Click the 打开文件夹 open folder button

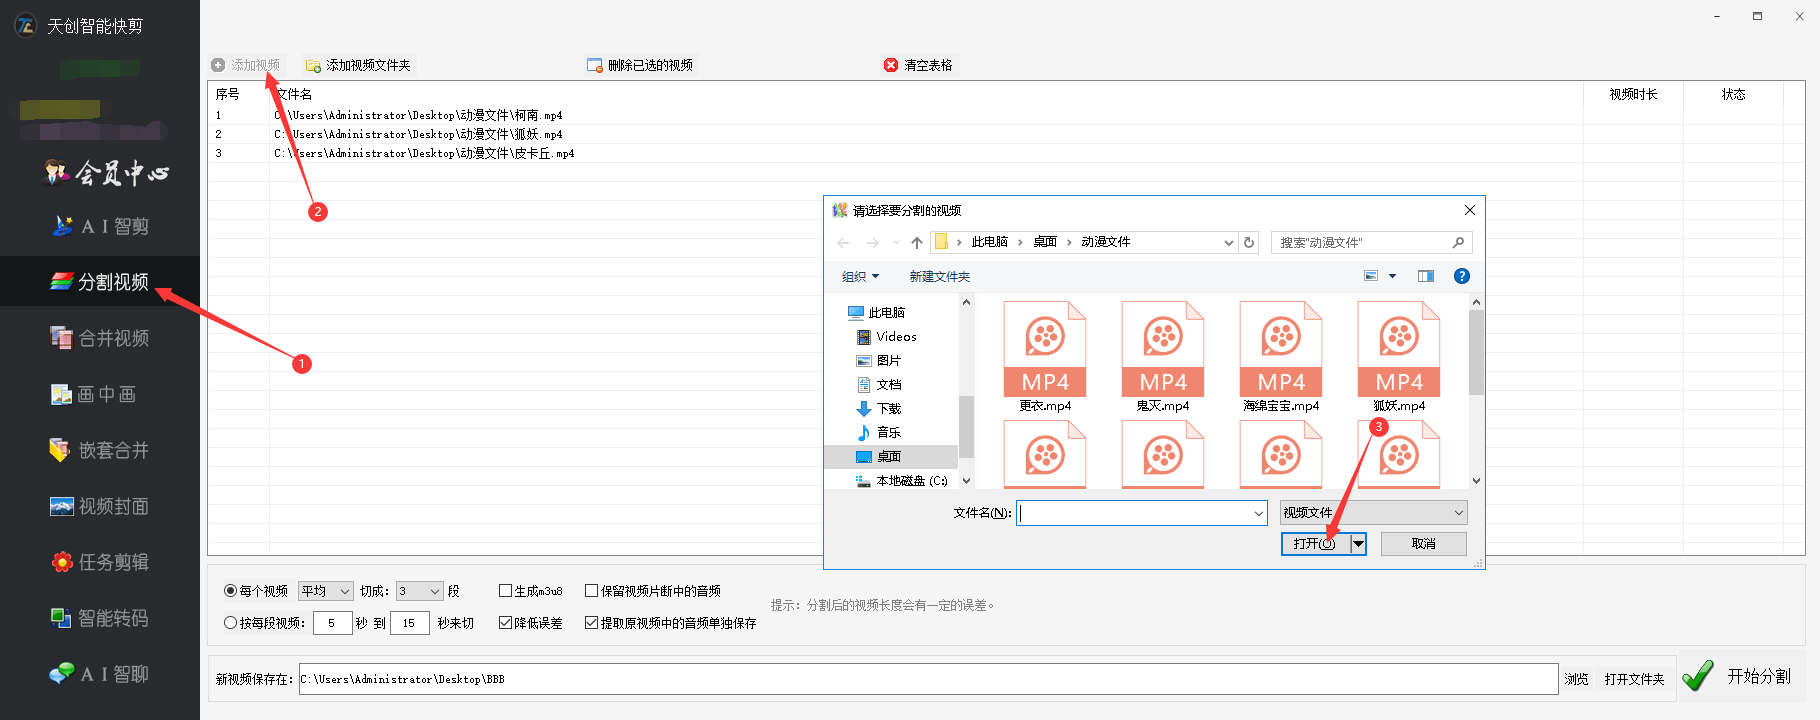tap(1634, 679)
